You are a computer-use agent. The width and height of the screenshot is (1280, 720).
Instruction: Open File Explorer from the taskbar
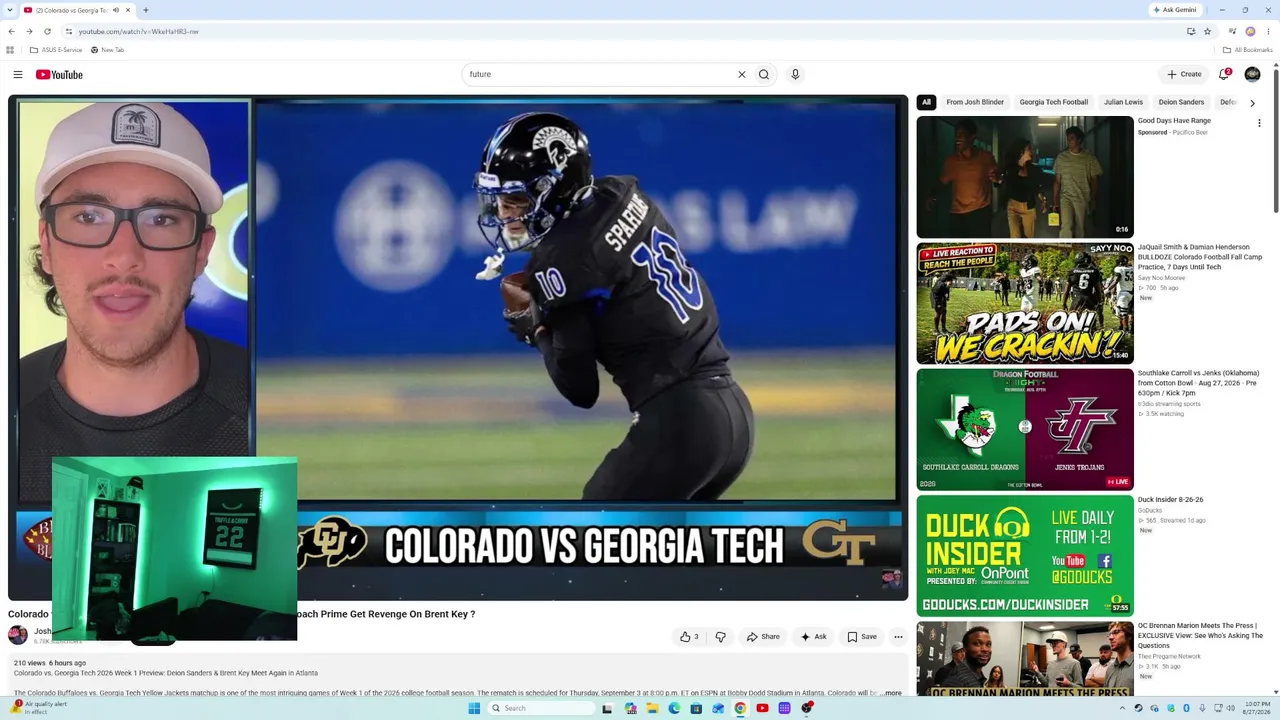[652, 708]
